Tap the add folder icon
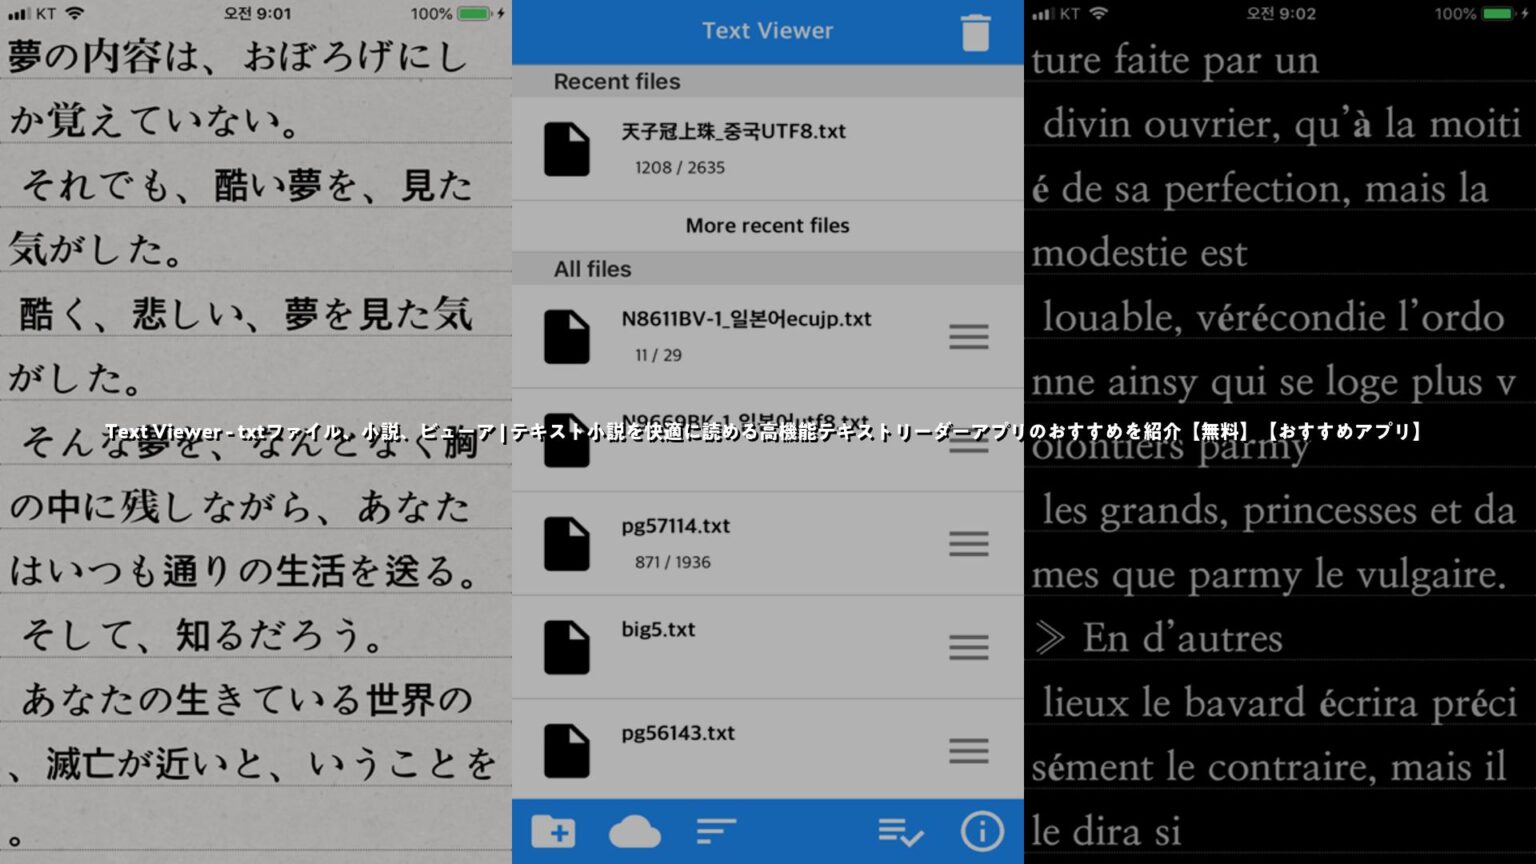Viewport: 1536px width, 864px height. point(553,831)
